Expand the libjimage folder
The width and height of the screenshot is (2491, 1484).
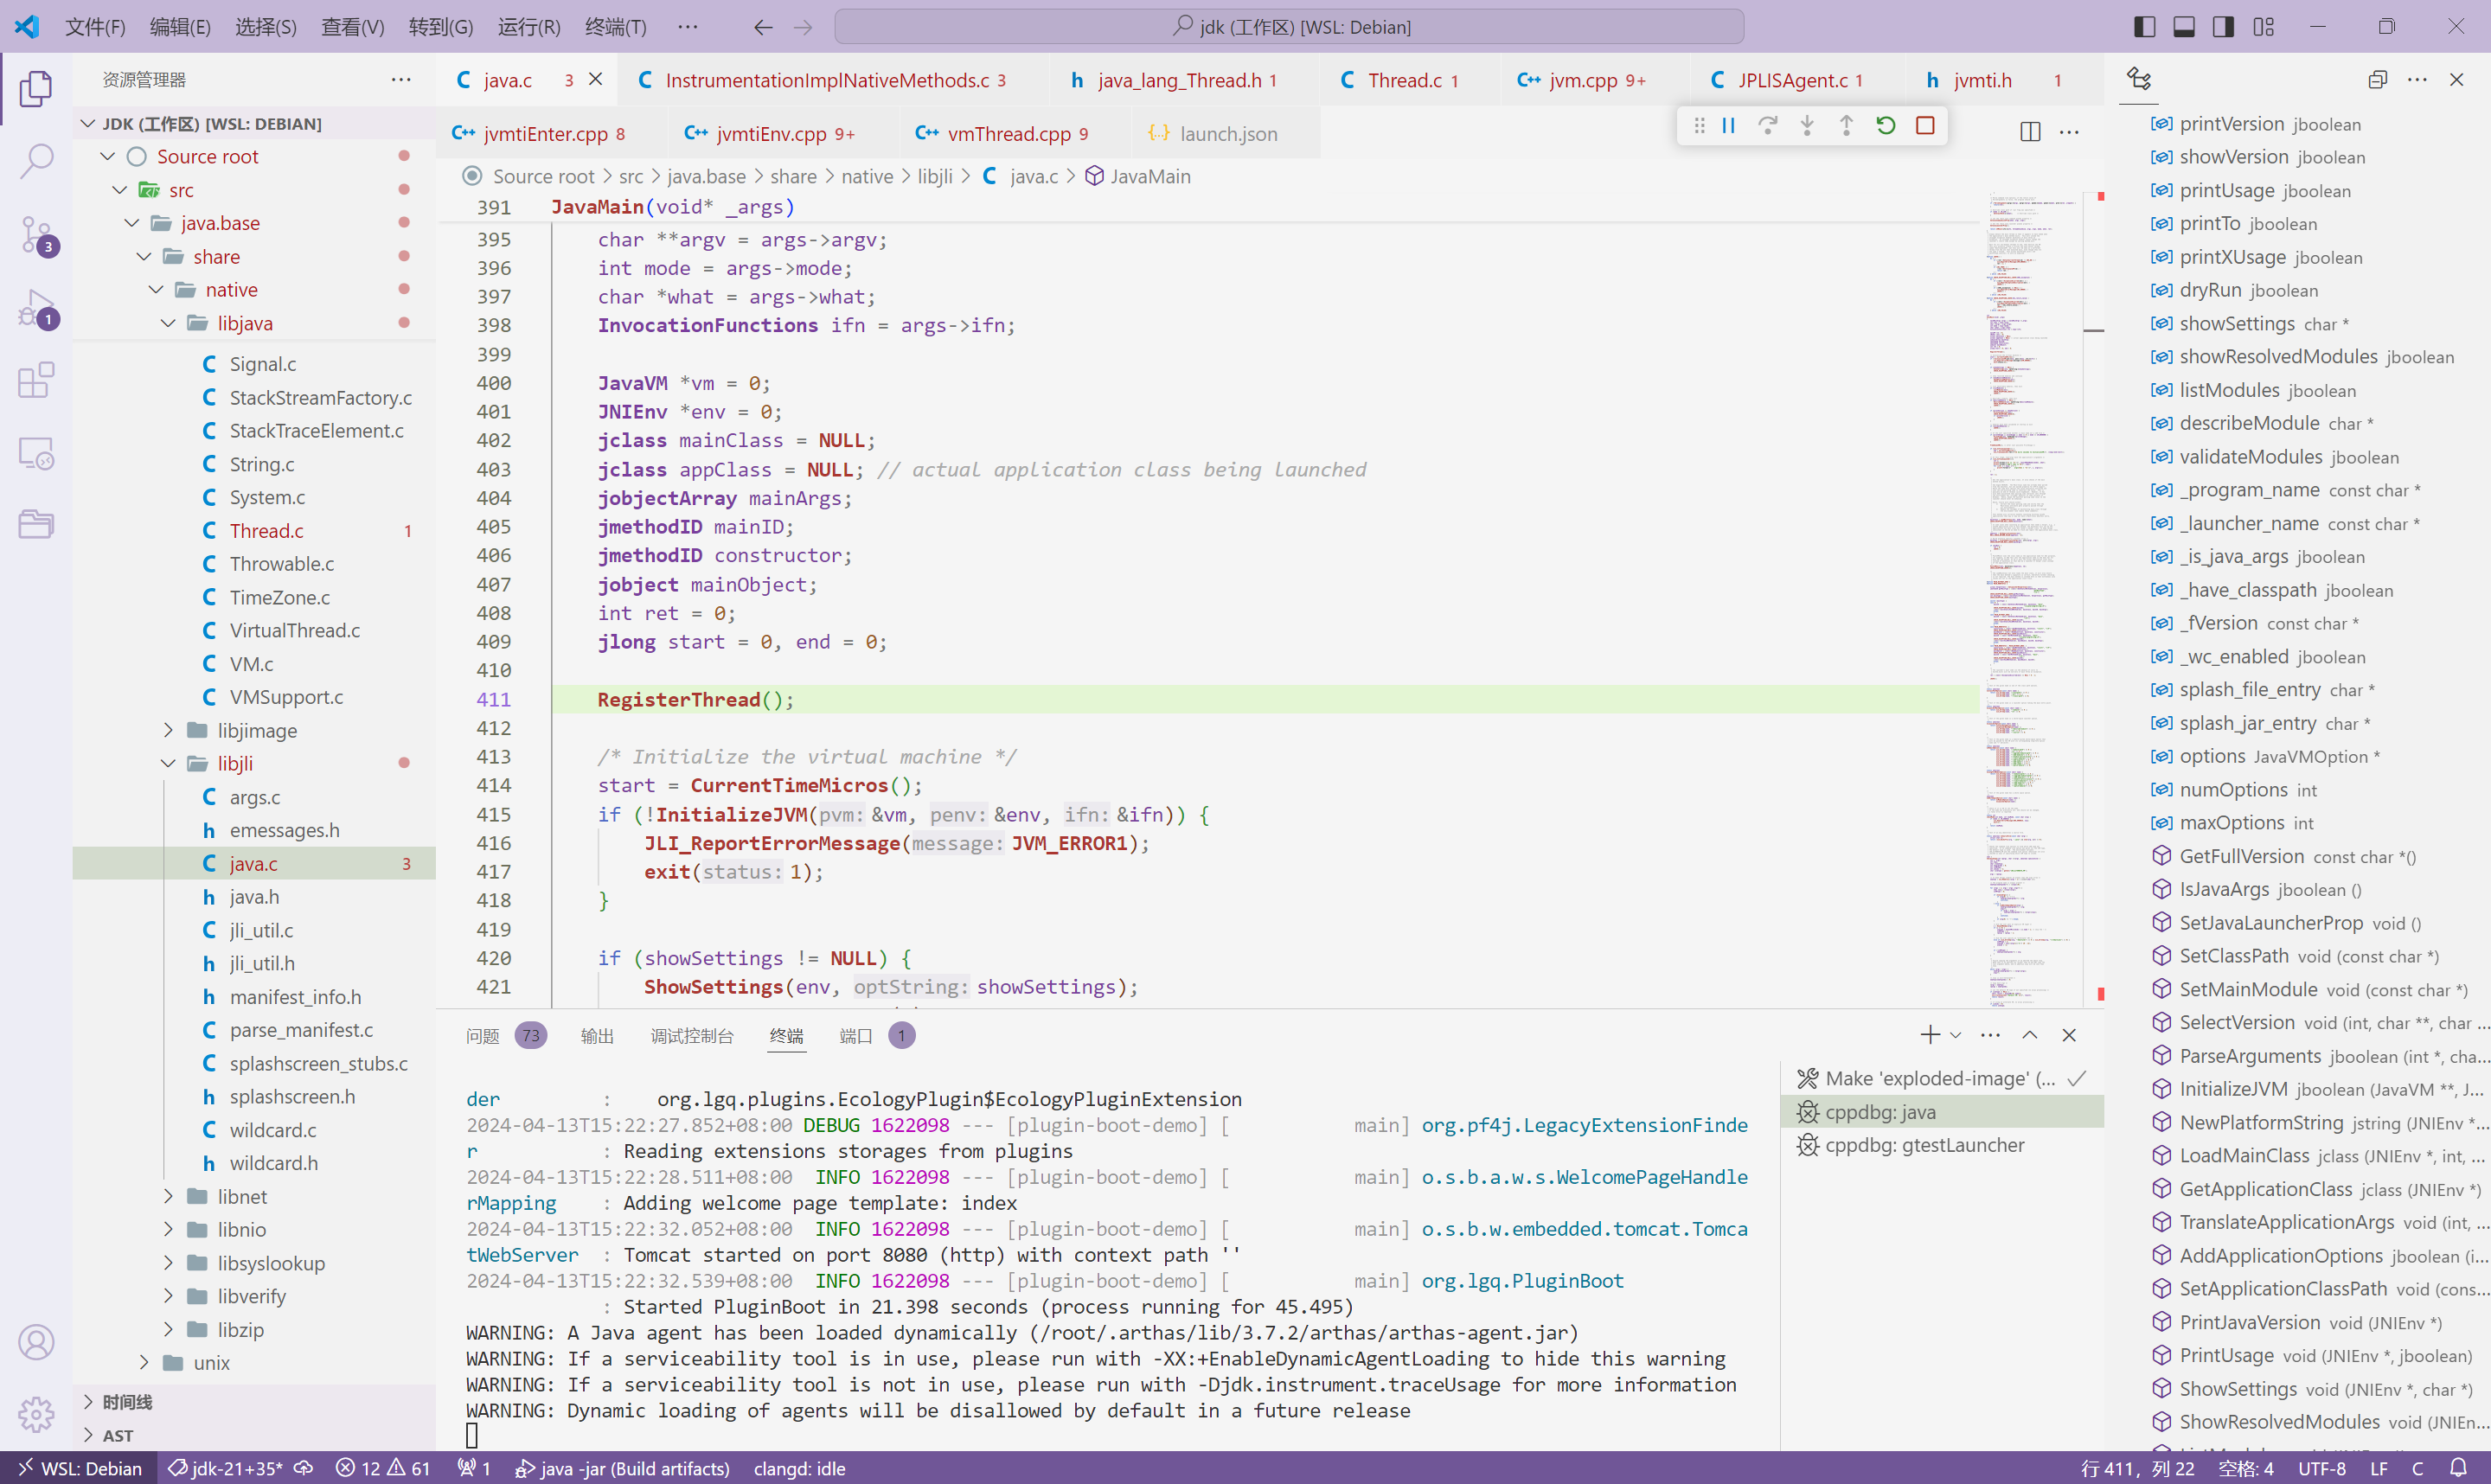[167, 730]
